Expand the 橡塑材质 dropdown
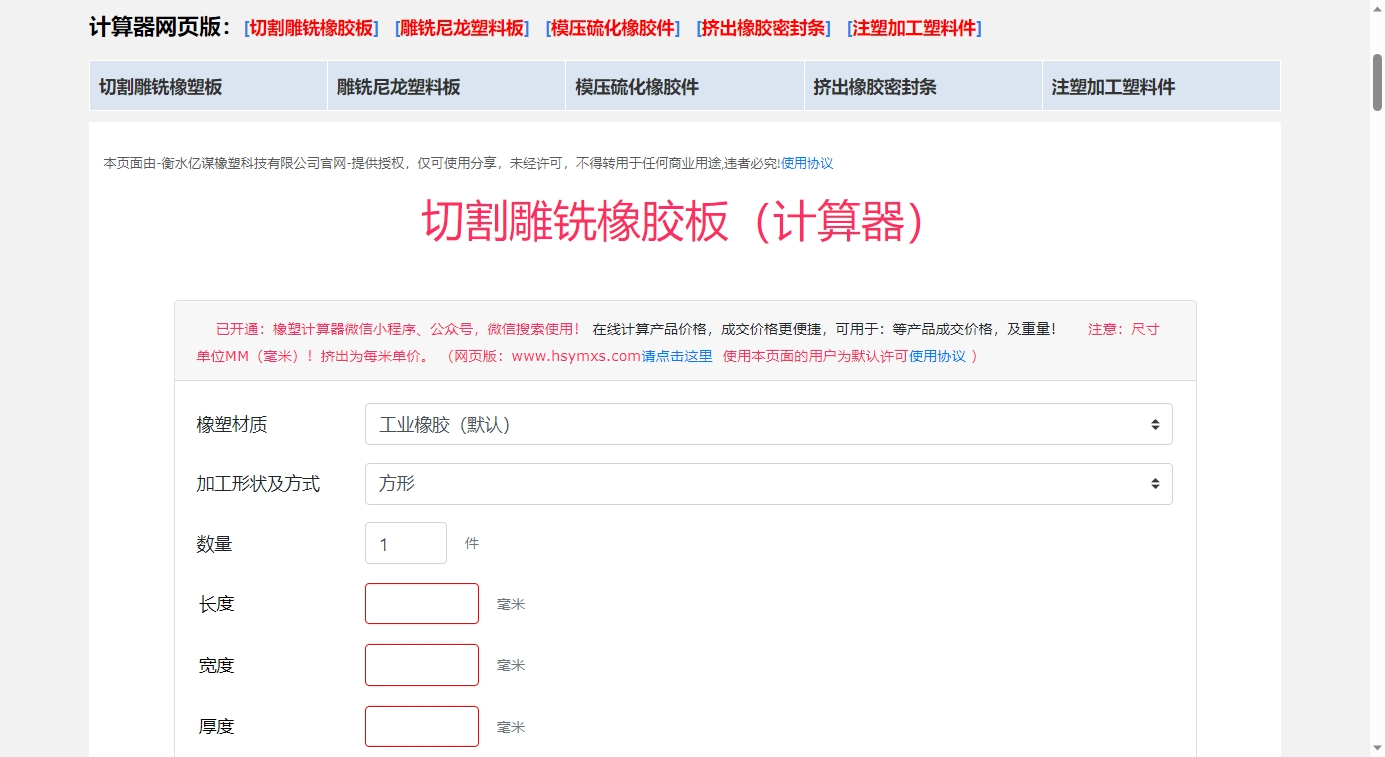This screenshot has height=757, width=1385. (768, 424)
